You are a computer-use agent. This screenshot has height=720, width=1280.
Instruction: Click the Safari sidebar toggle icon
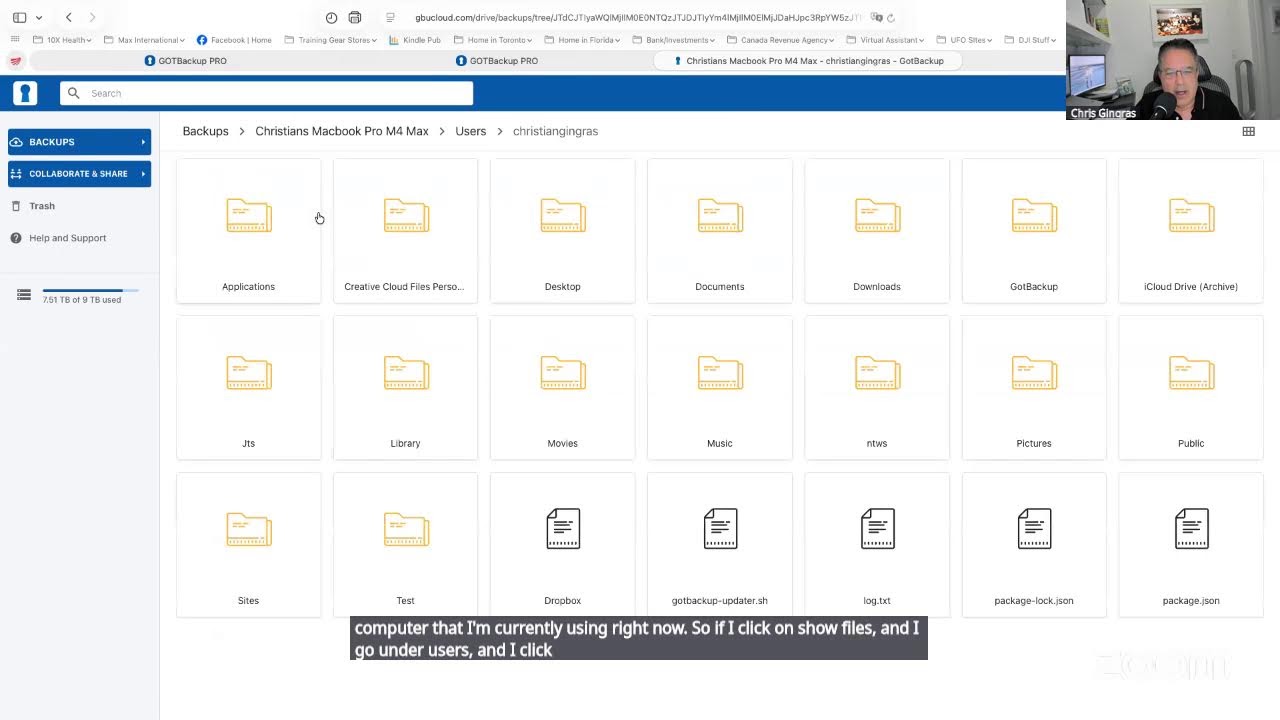pyautogui.click(x=19, y=17)
